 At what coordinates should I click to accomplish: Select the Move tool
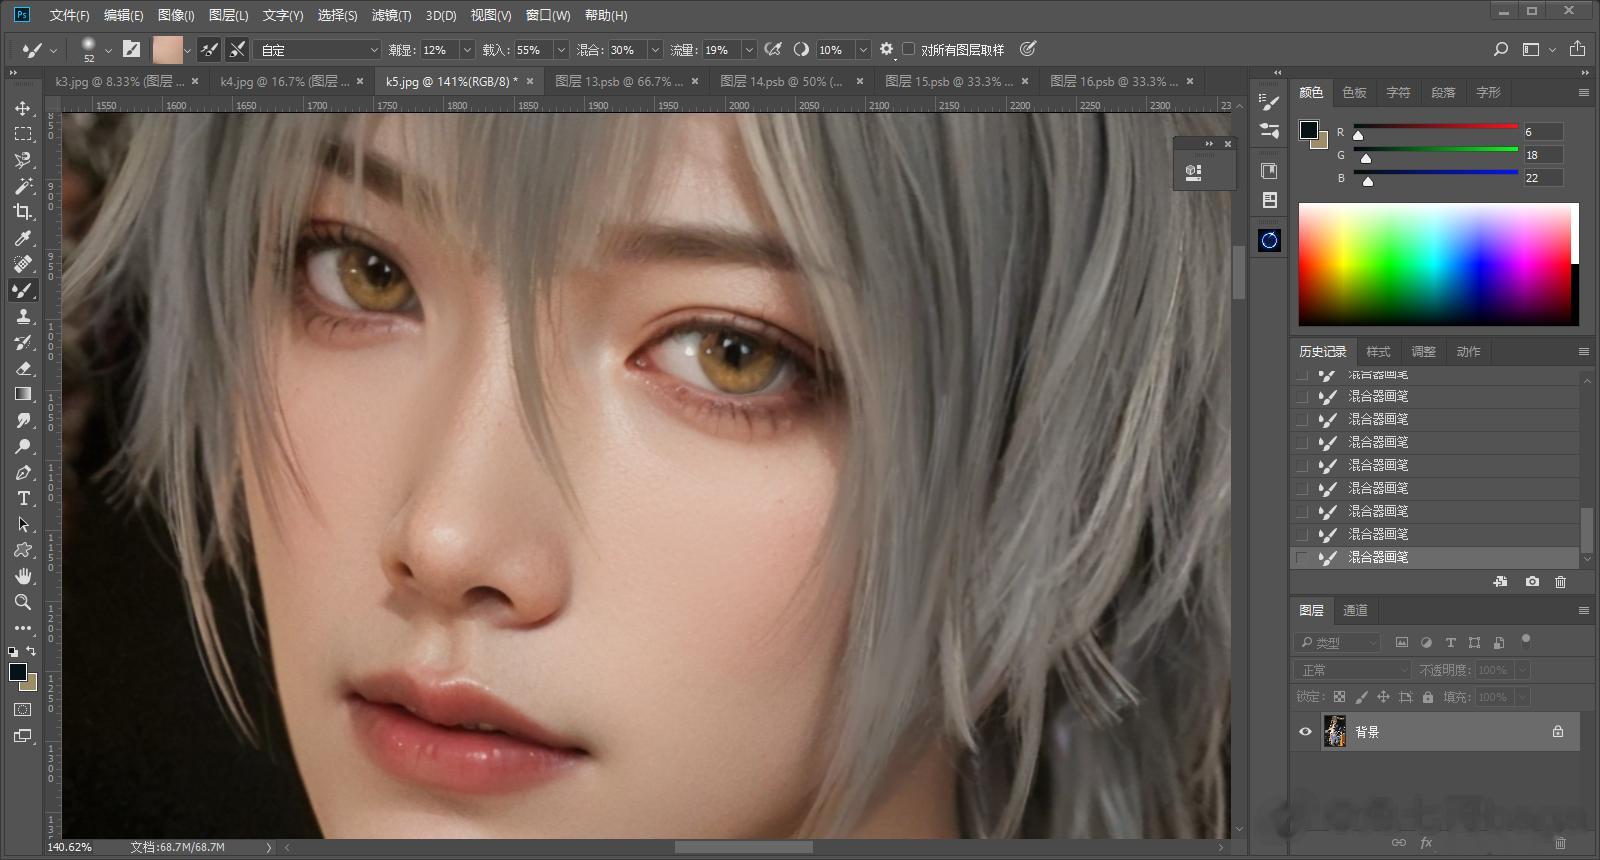(22, 108)
